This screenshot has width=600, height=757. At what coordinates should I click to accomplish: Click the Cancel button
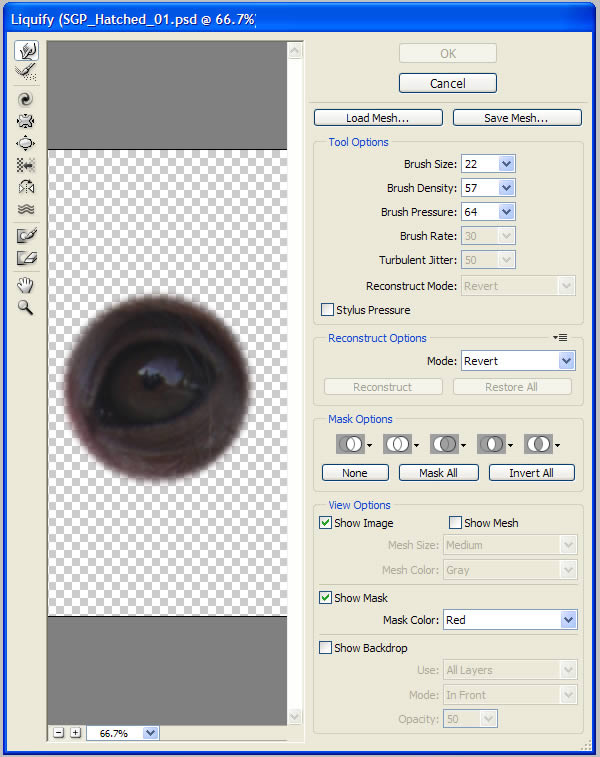point(447,83)
